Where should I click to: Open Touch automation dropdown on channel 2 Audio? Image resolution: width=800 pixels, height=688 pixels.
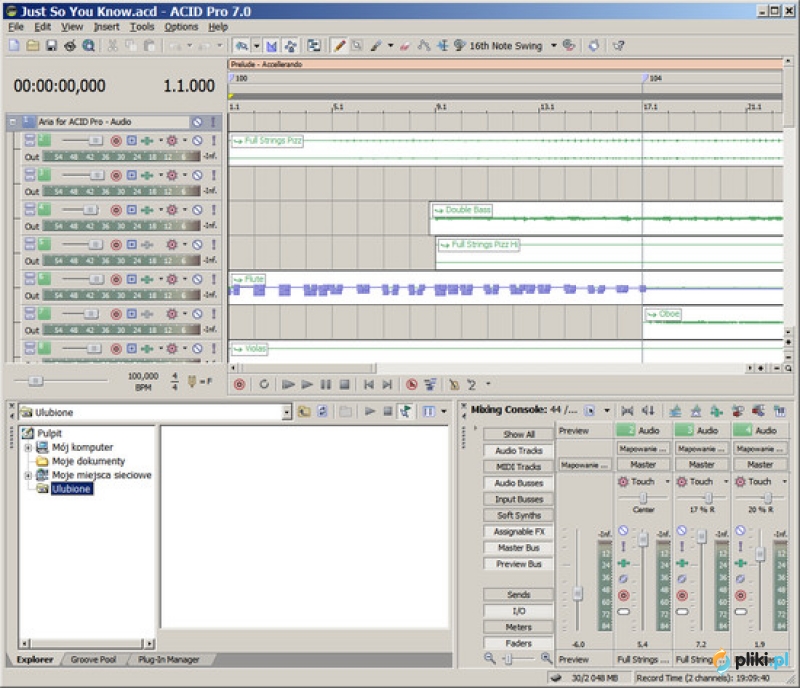point(667,481)
